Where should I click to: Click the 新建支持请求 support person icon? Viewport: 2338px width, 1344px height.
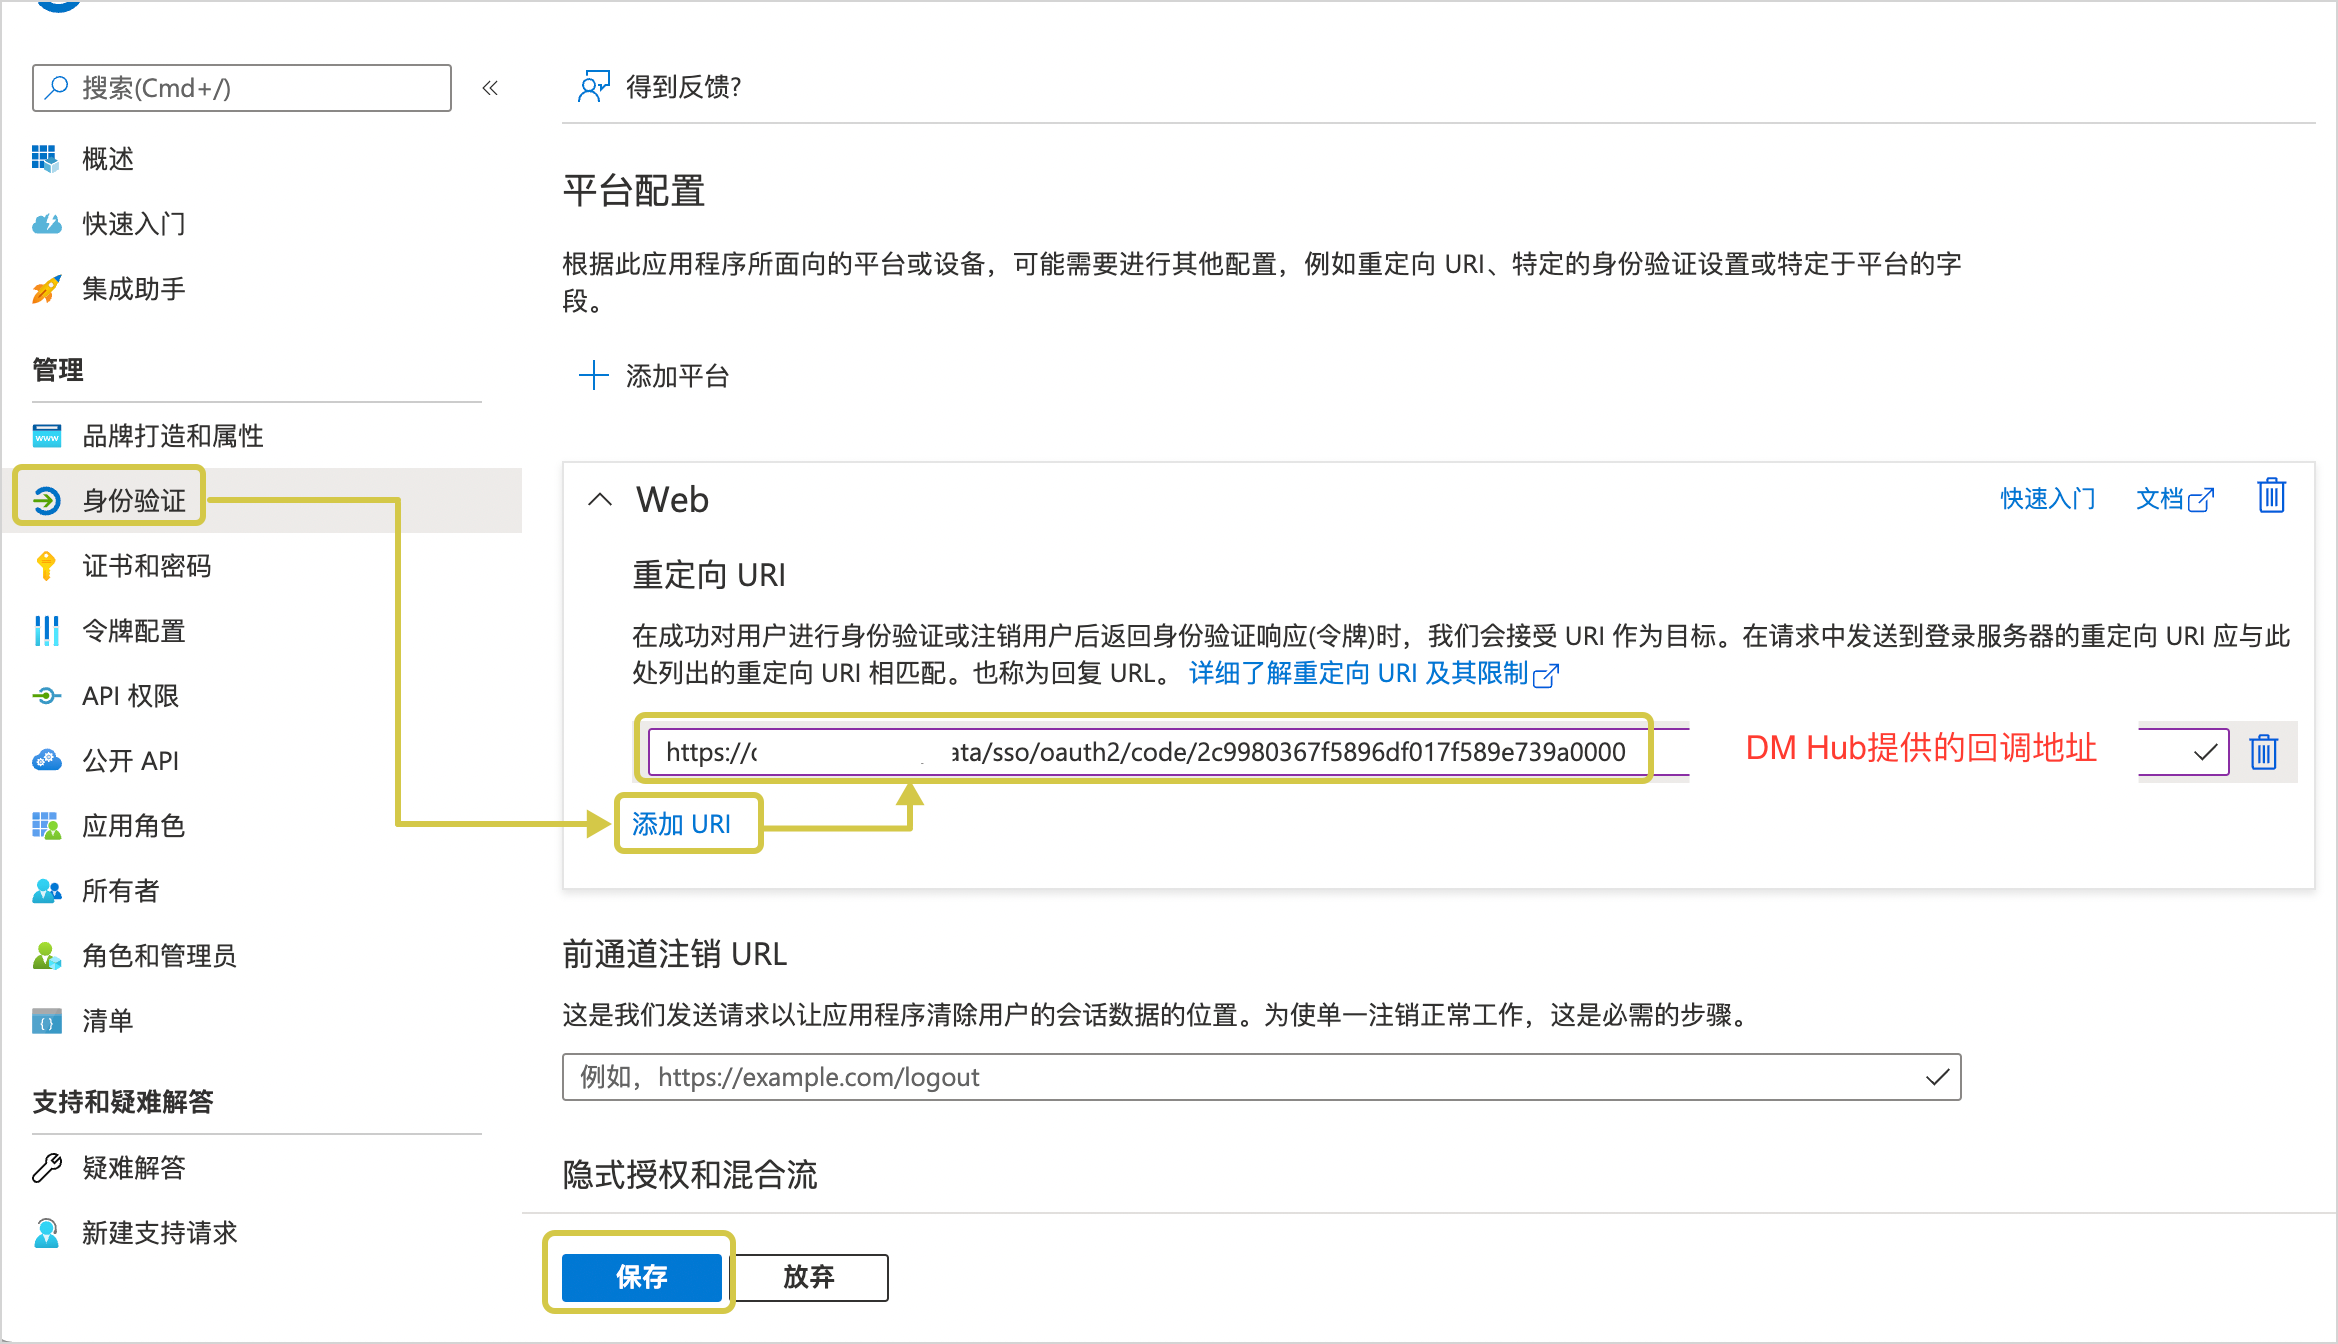[x=46, y=1233]
